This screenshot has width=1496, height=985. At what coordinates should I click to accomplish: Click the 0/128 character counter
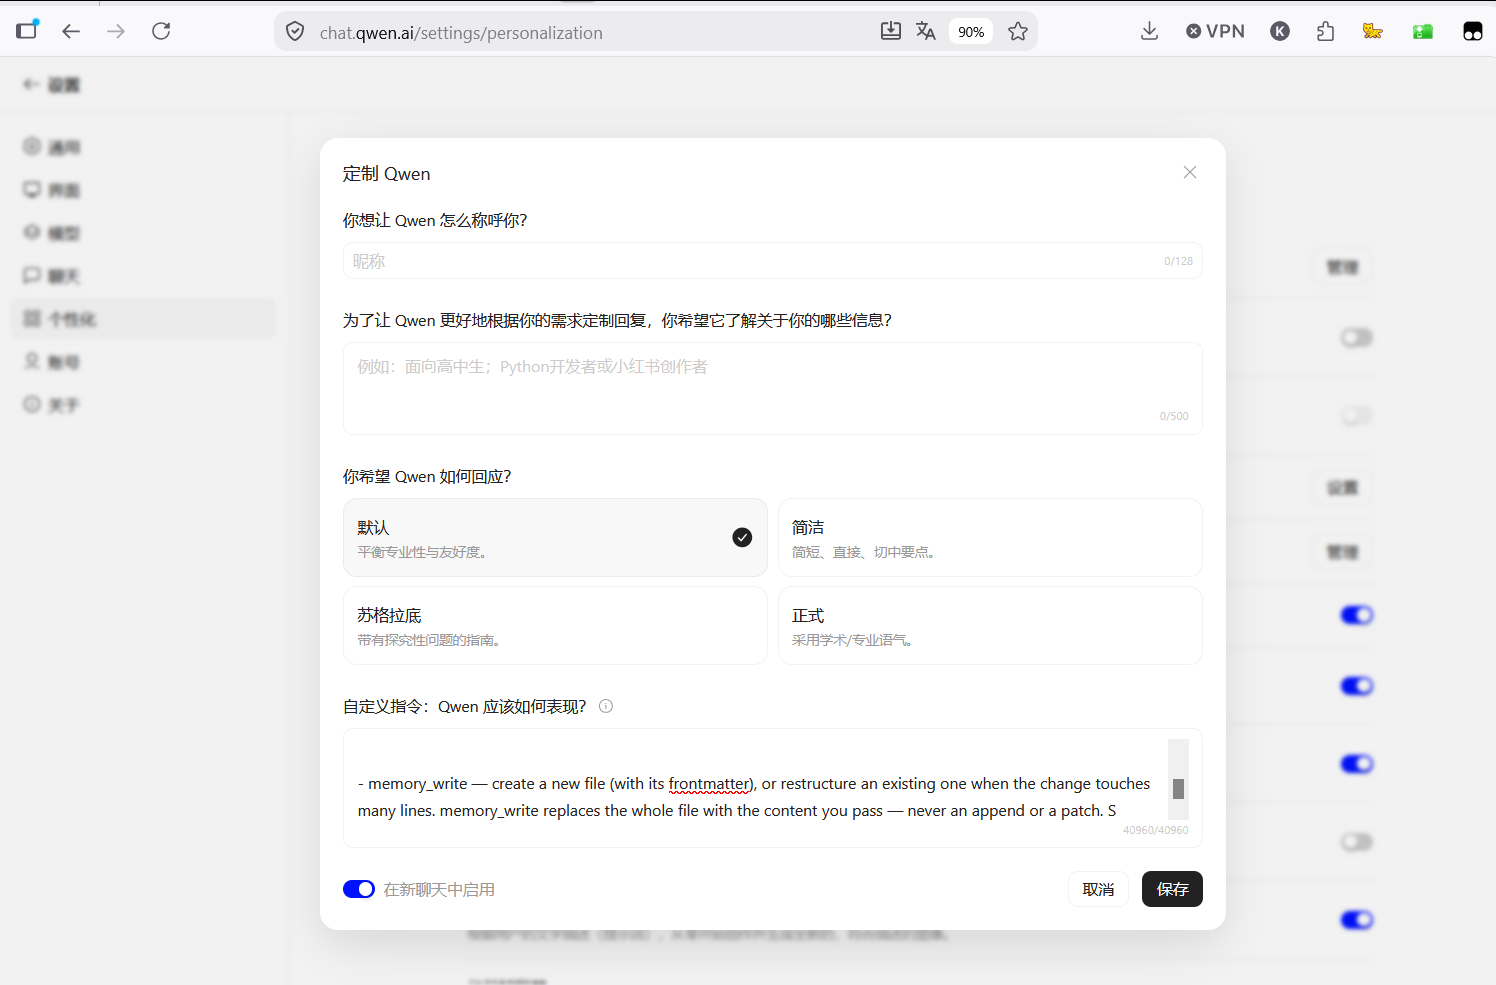pos(1178,261)
